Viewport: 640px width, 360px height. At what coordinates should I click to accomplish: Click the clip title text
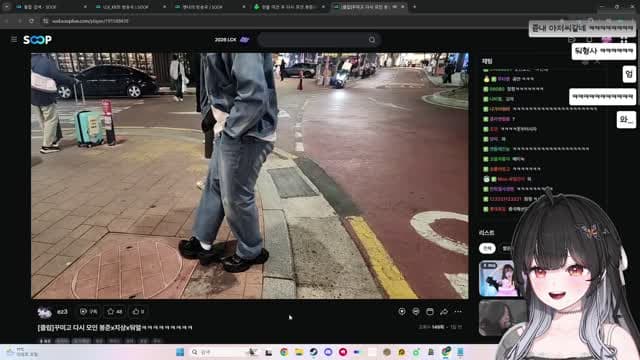coord(115,327)
